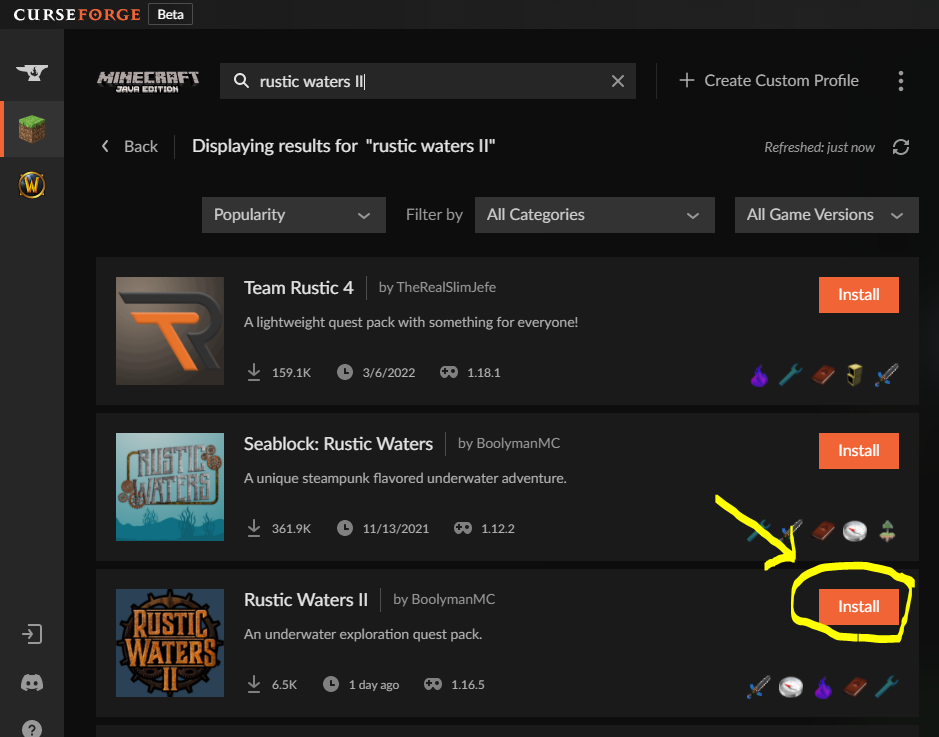Click the 11/13/2021 update date
Screen dimensions: 939x737
click(x=396, y=529)
